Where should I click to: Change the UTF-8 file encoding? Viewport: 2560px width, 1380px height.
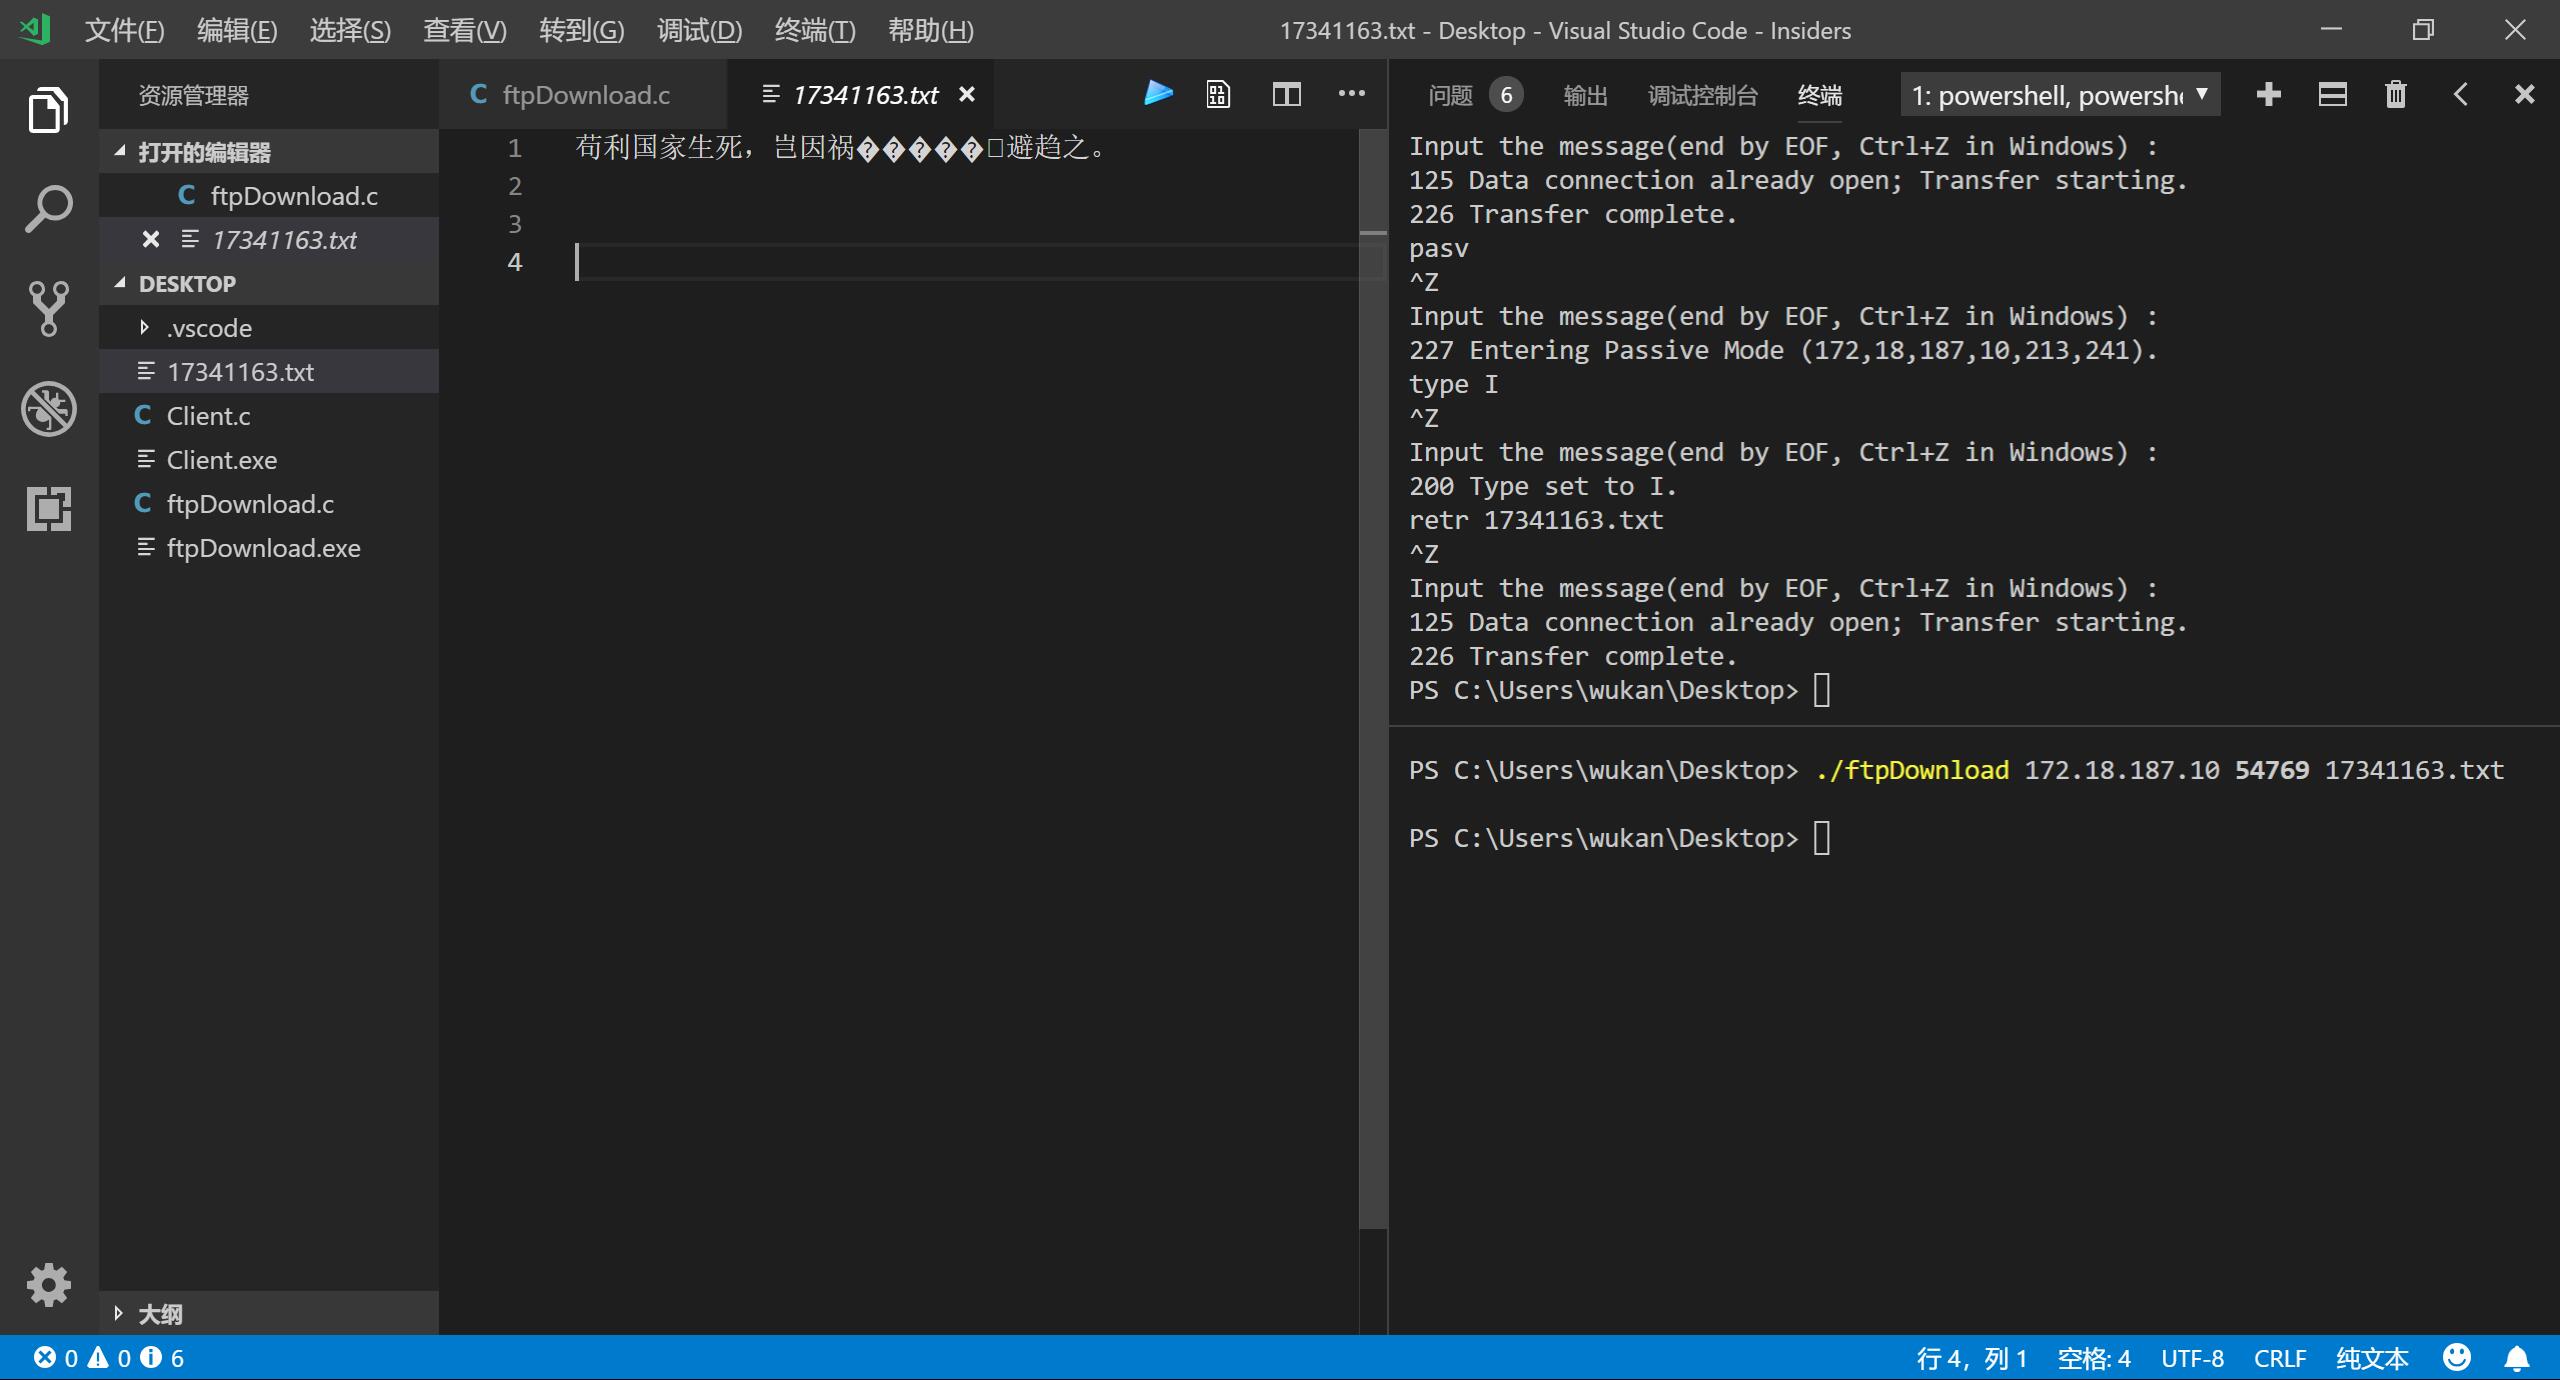click(2192, 1358)
